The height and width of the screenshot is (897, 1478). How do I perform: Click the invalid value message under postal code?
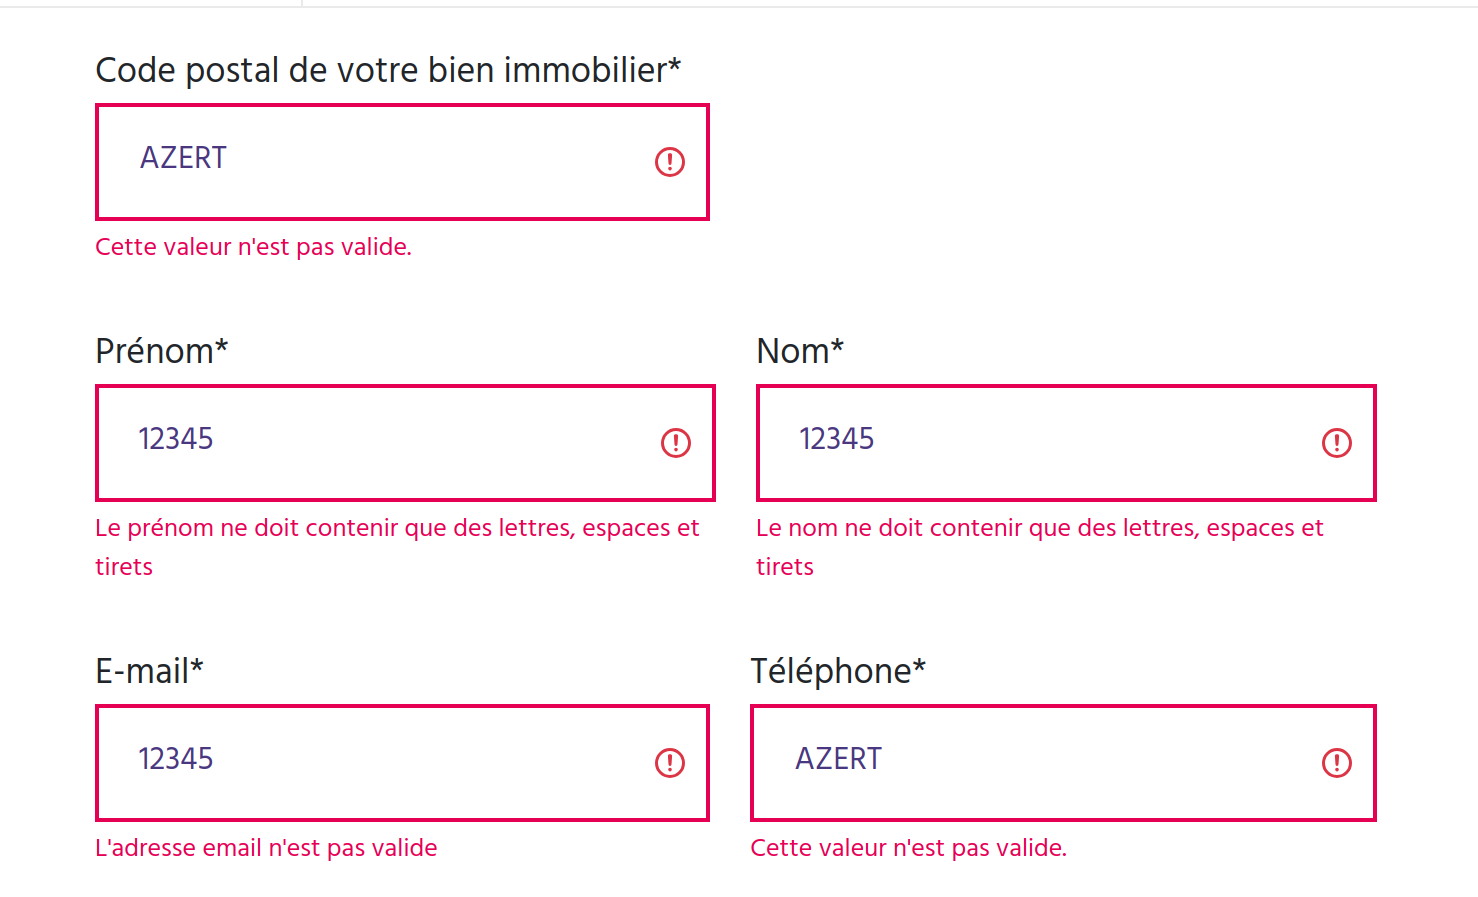point(253,247)
